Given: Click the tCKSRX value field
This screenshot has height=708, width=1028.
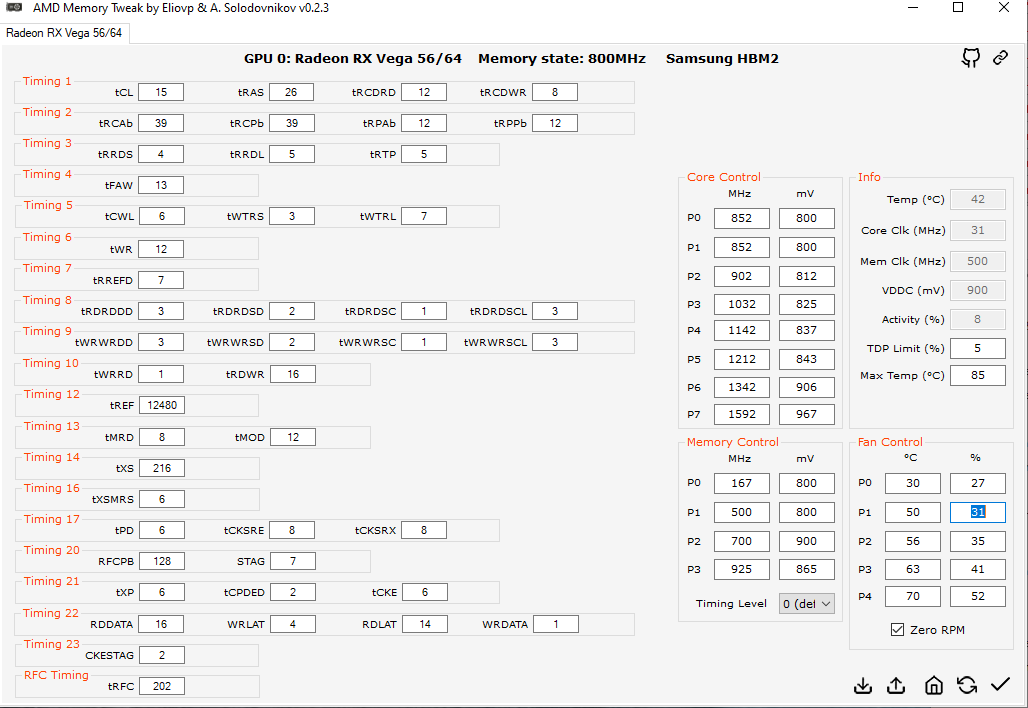Looking at the screenshot, I should tap(424, 530).
